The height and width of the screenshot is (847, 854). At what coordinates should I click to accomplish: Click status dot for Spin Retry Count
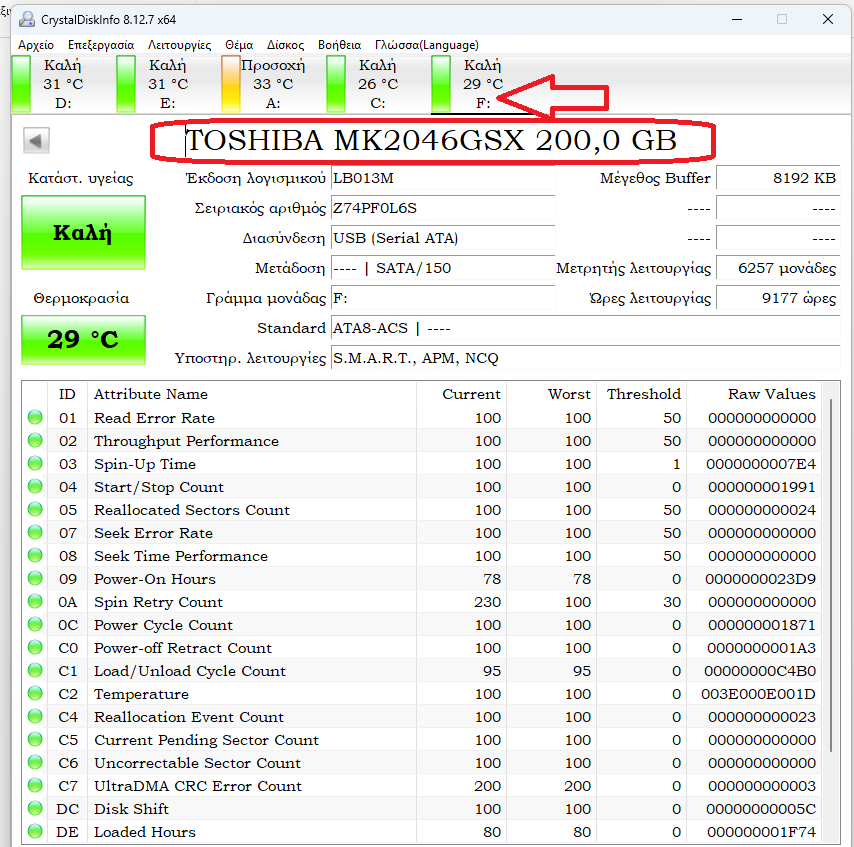[35, 601]
